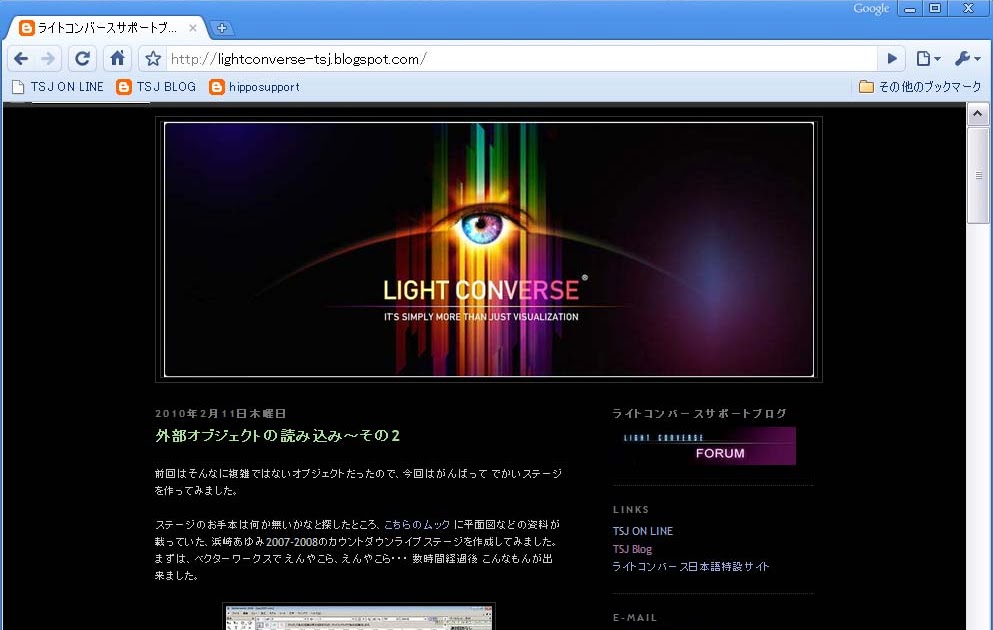The width and height of the screenshot is (993, 630).
Task: Close the browser window
Action: [x=968, y=8]
